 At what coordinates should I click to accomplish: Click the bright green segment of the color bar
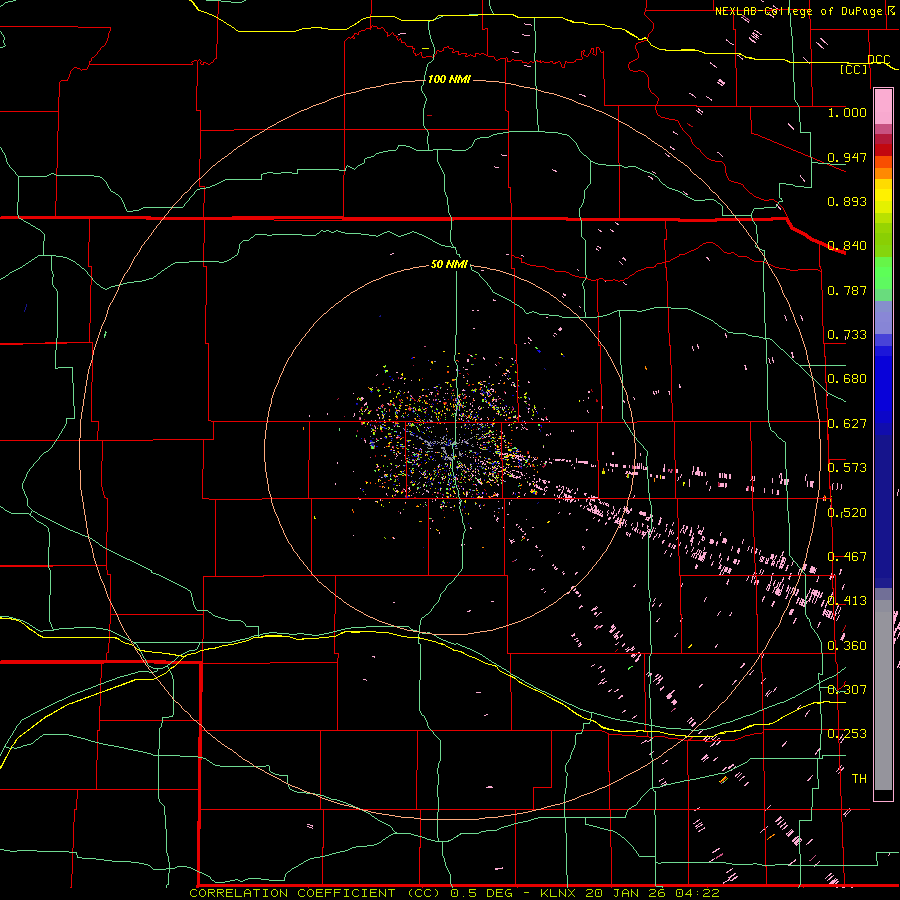(883, 273)
